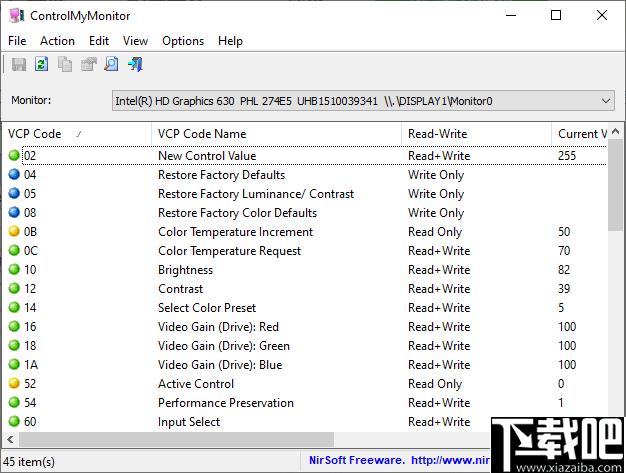Click green icon beside code 54
This screenshot has width=626, height=473.
14,402
